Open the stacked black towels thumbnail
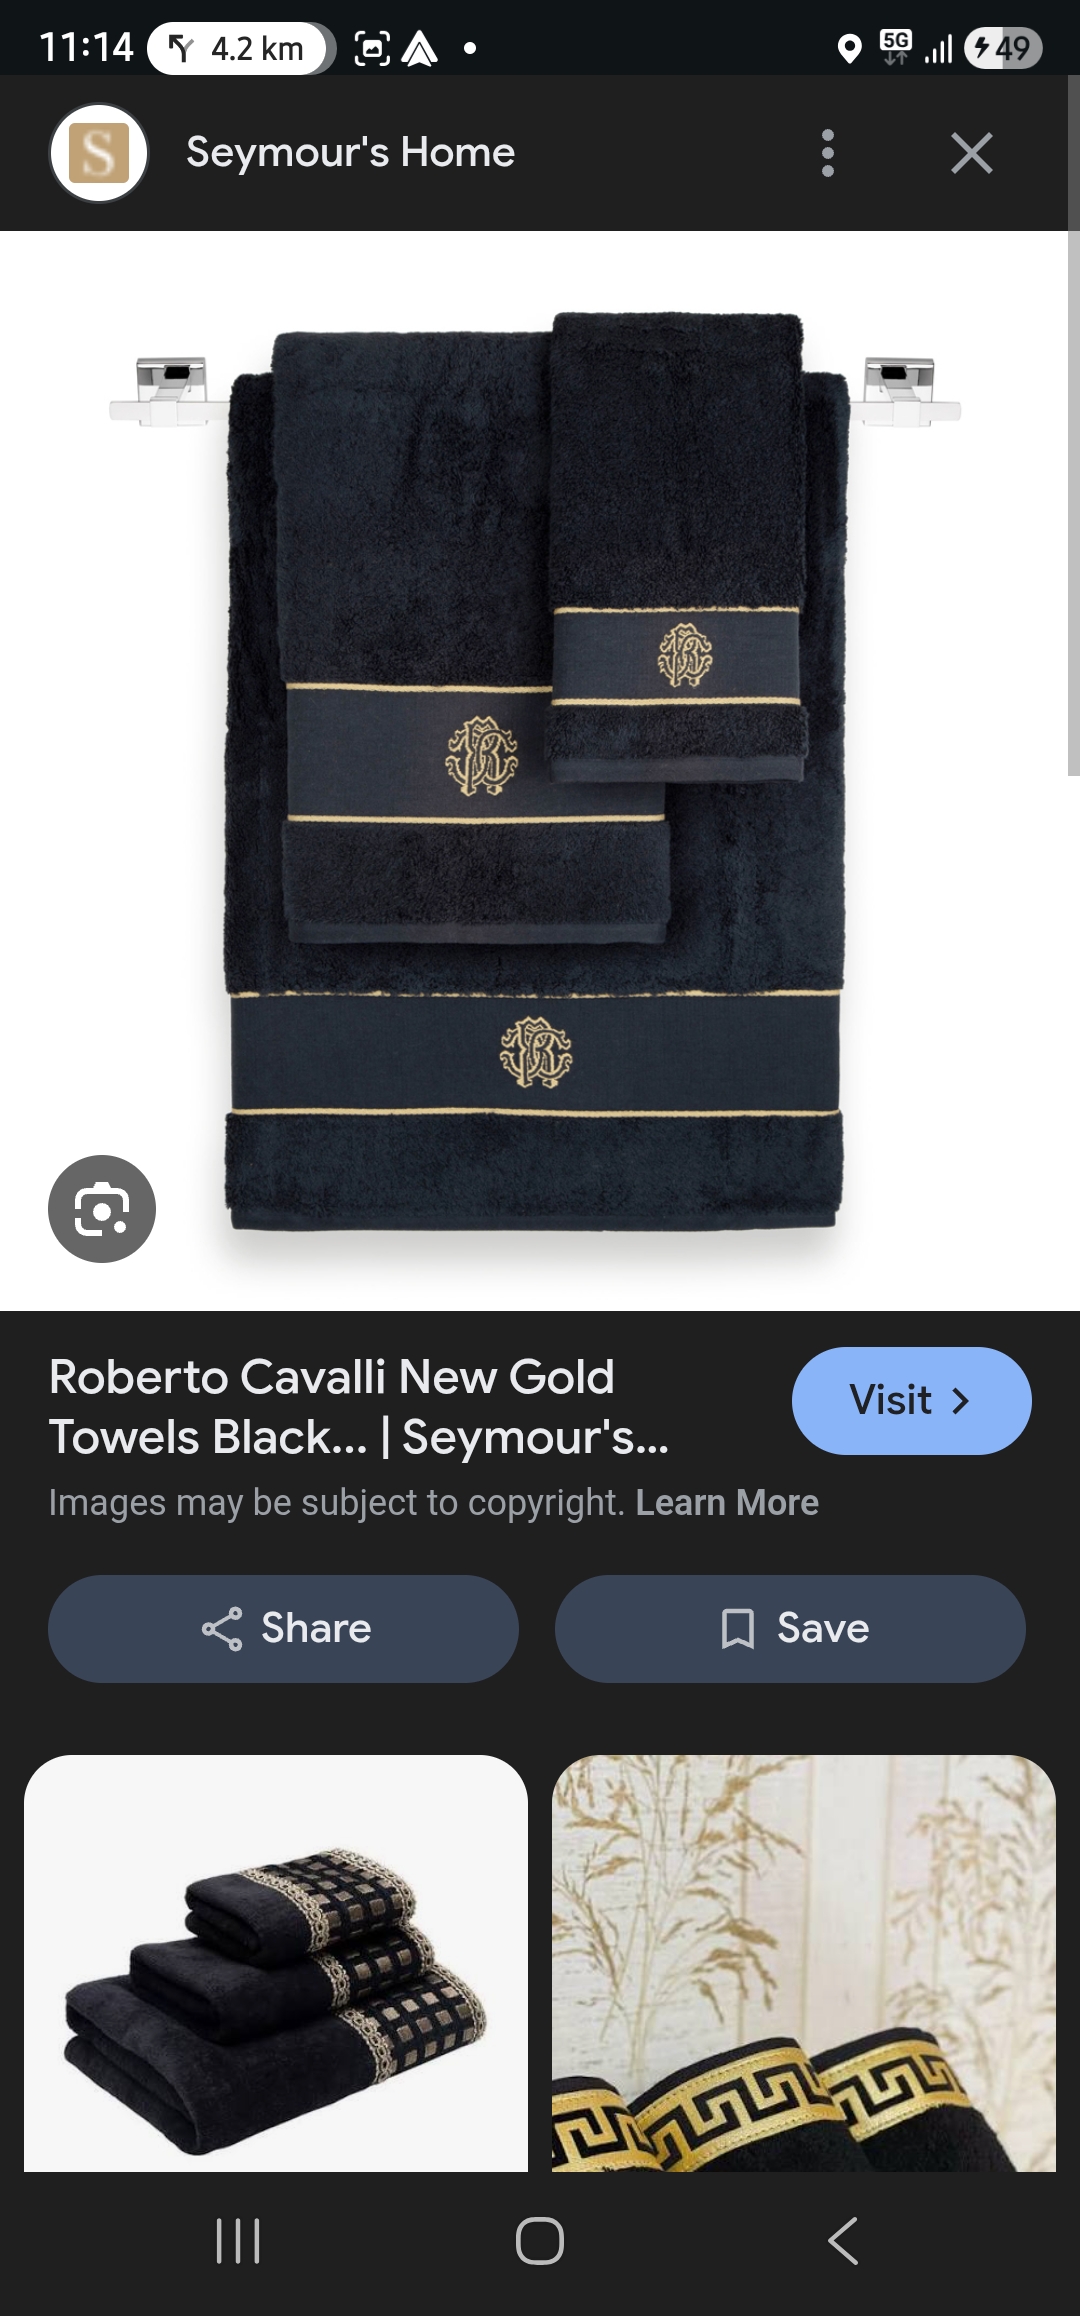 (x=276, y=1963)
